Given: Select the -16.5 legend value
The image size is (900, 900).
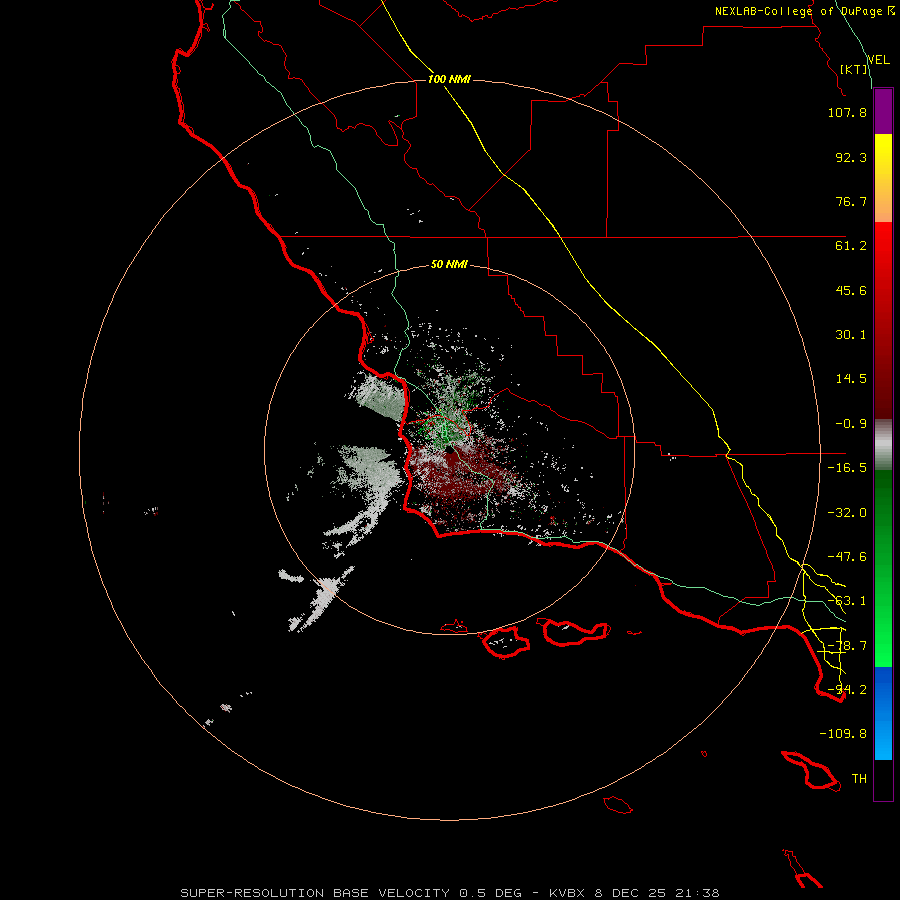Looking at the screenshot, I should [x=847, y=468].
